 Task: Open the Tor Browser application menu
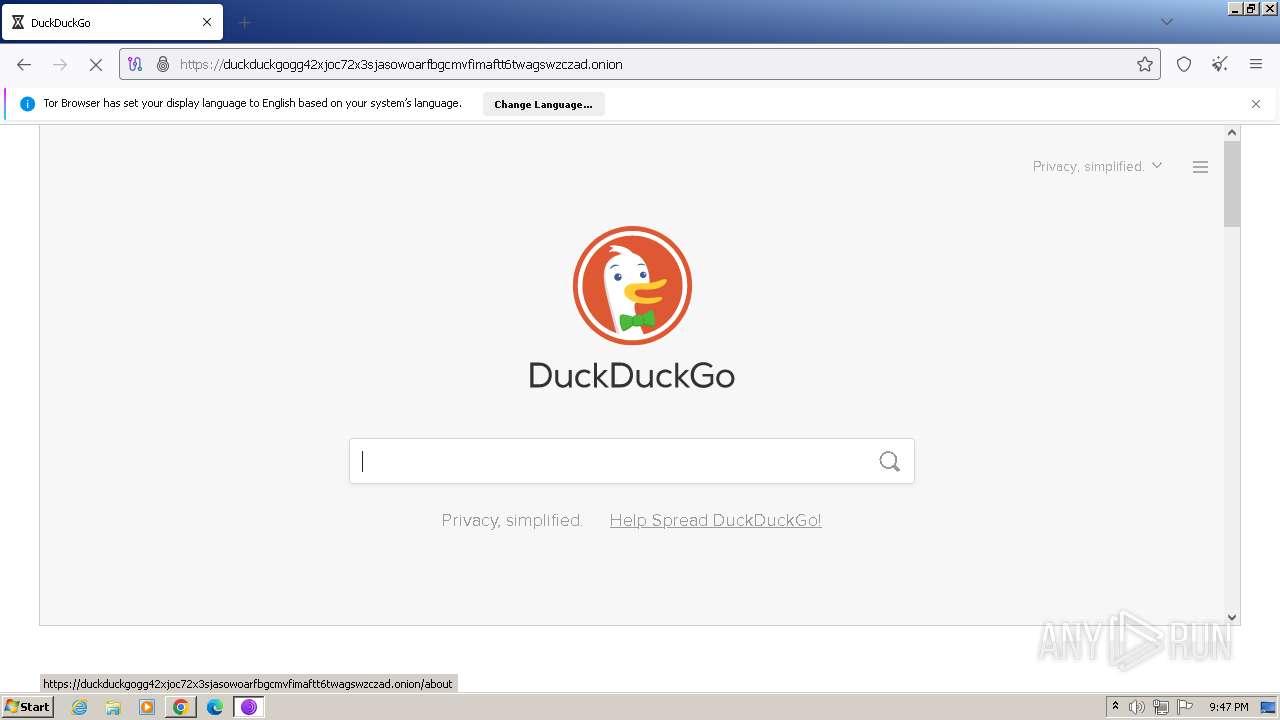1256,64
